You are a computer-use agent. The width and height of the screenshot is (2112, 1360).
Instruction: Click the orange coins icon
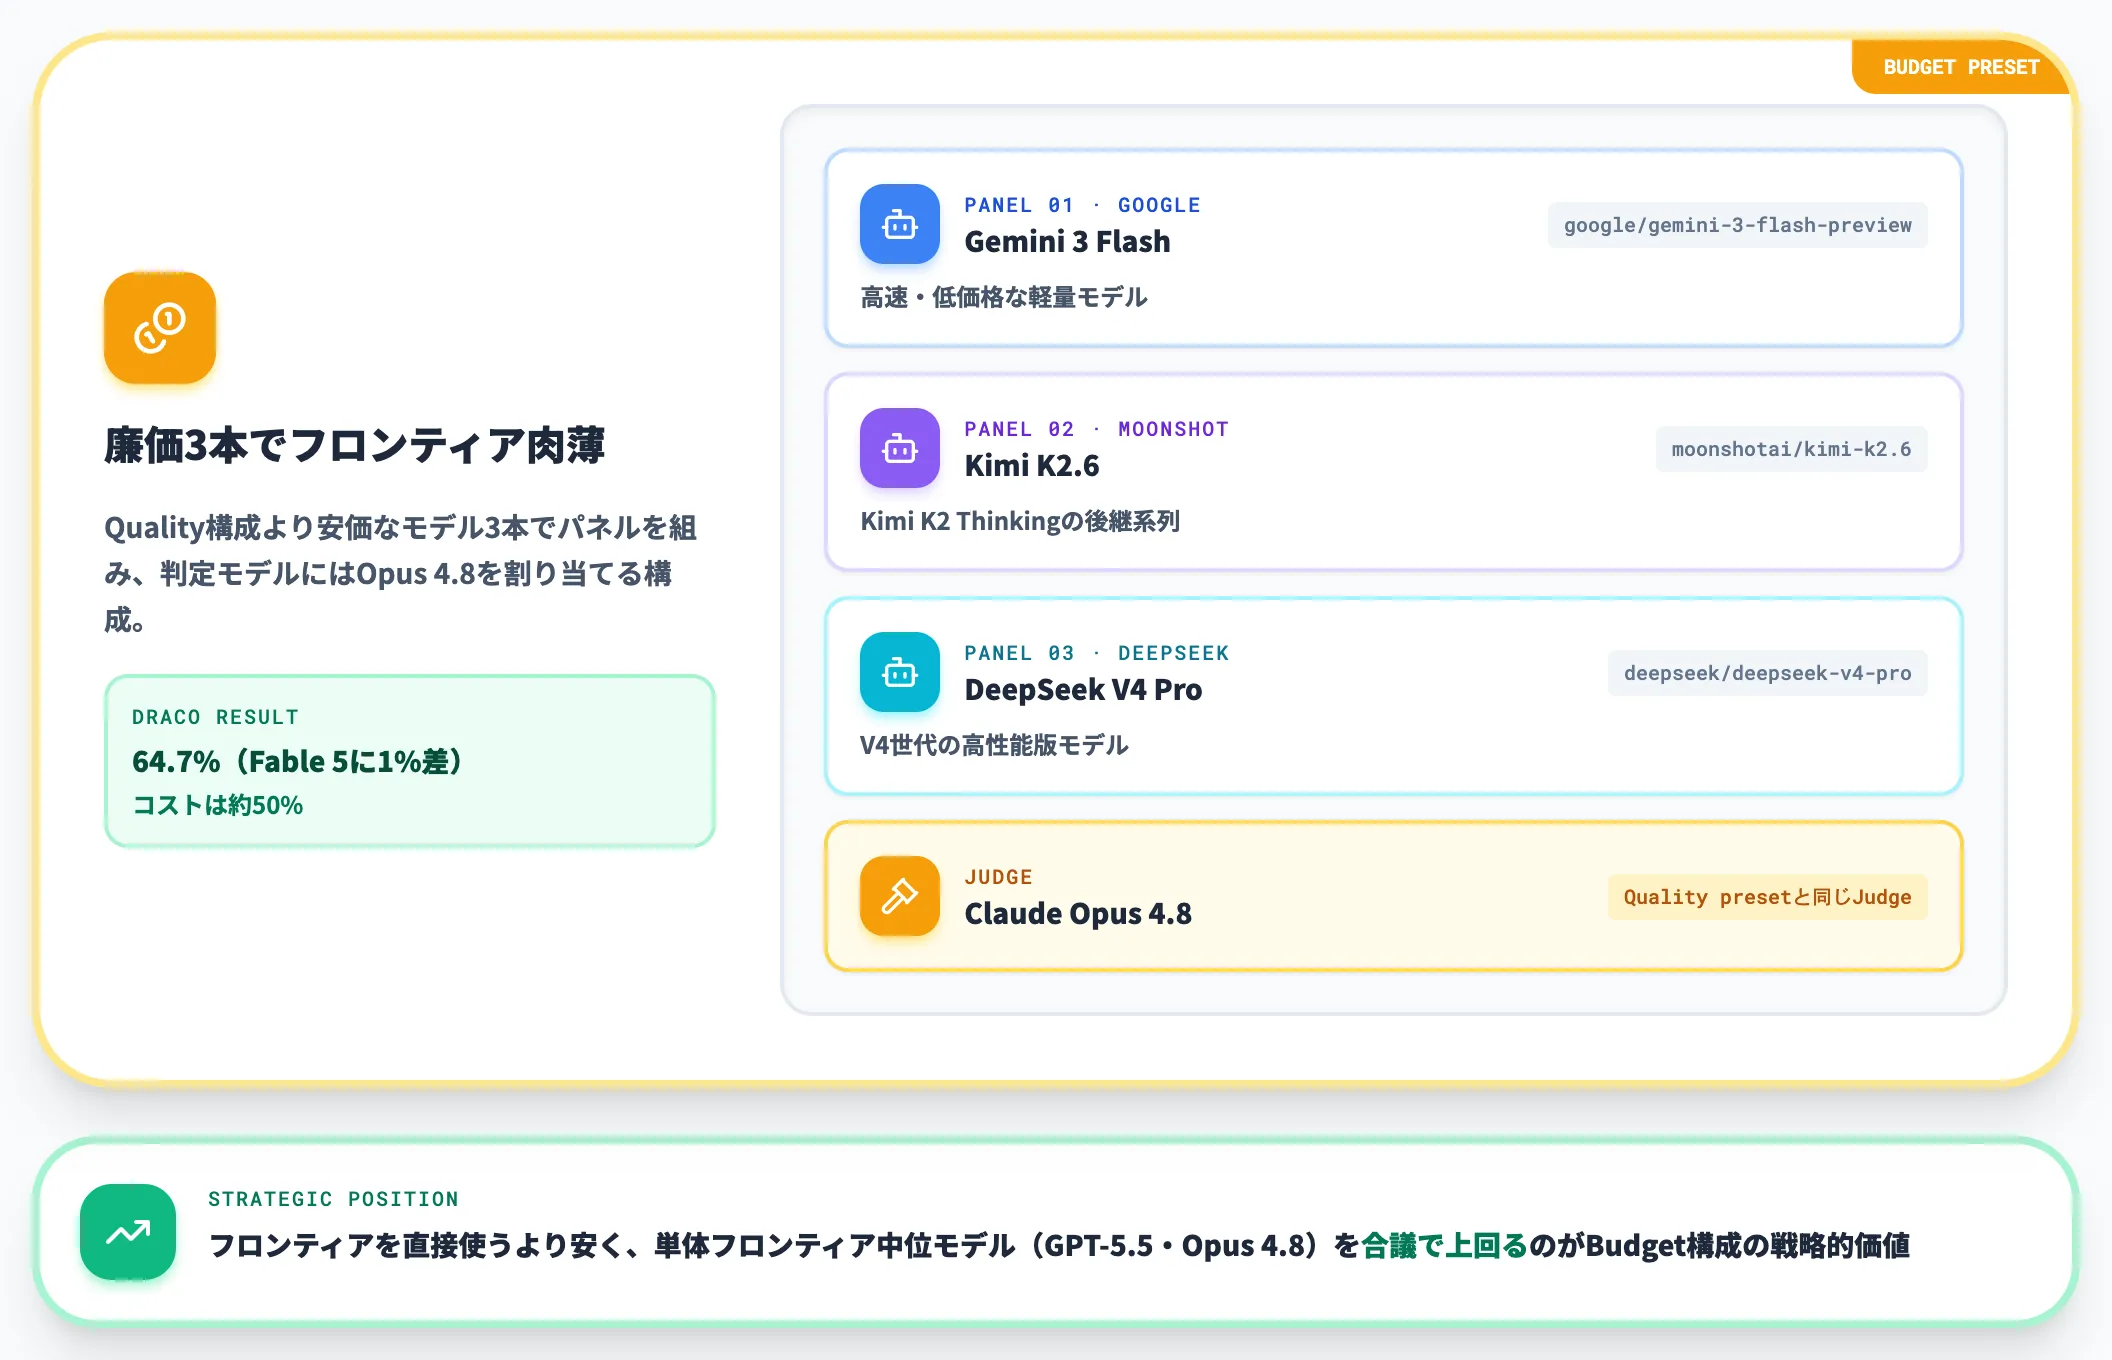[160, 328]
